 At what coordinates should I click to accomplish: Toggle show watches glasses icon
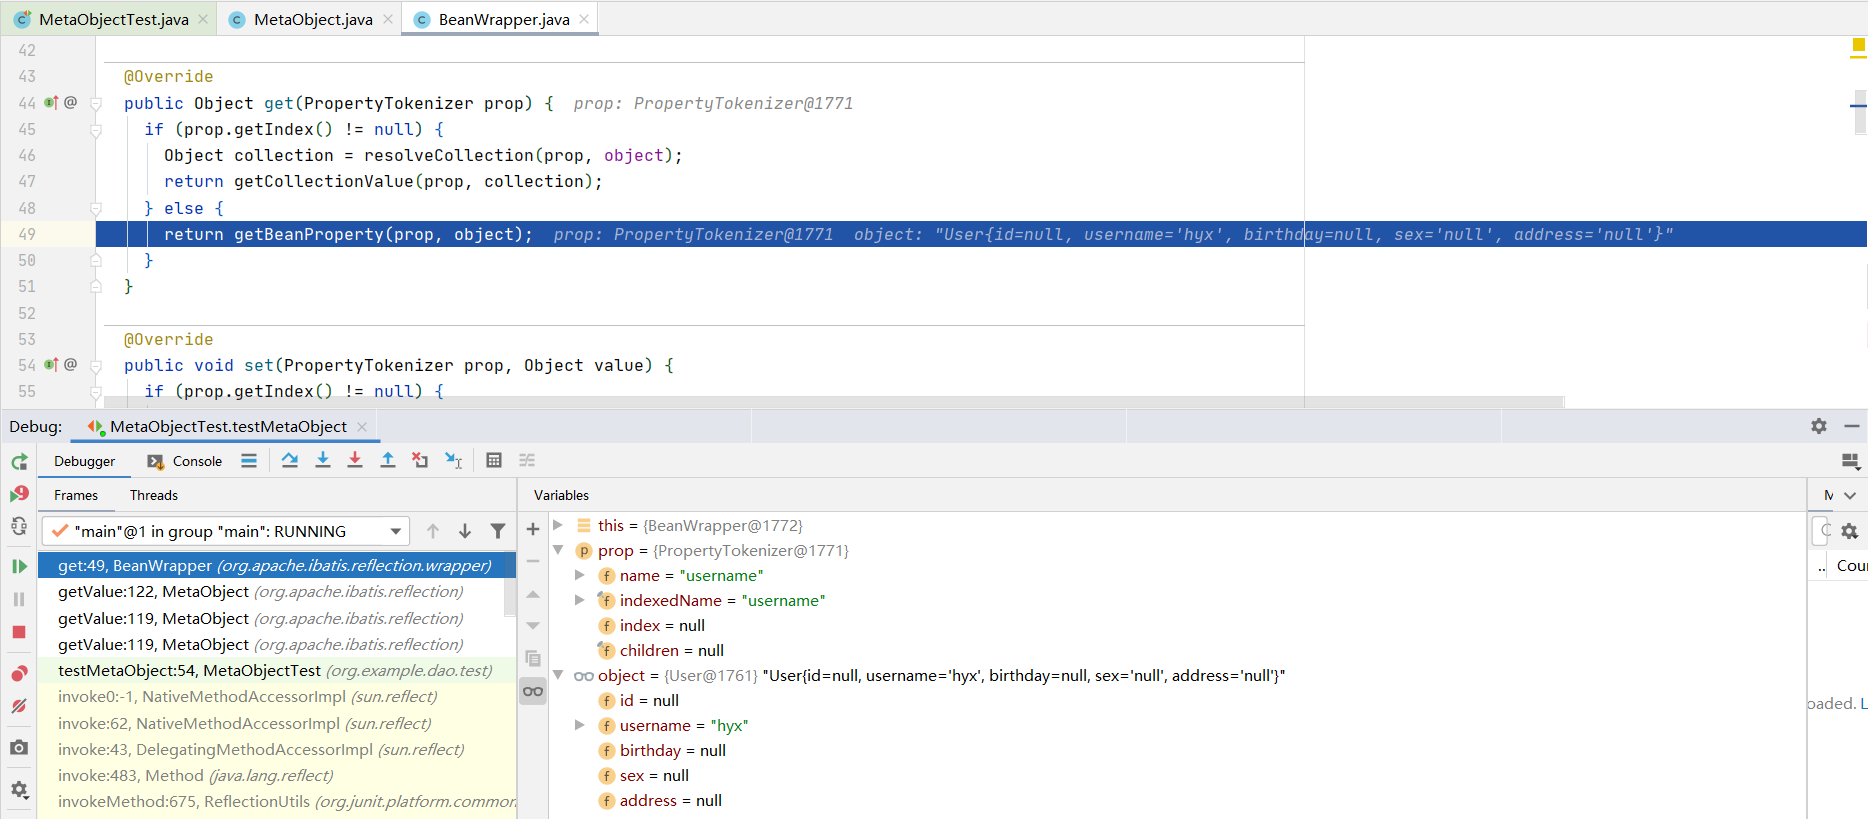click(x=533, y=691)
